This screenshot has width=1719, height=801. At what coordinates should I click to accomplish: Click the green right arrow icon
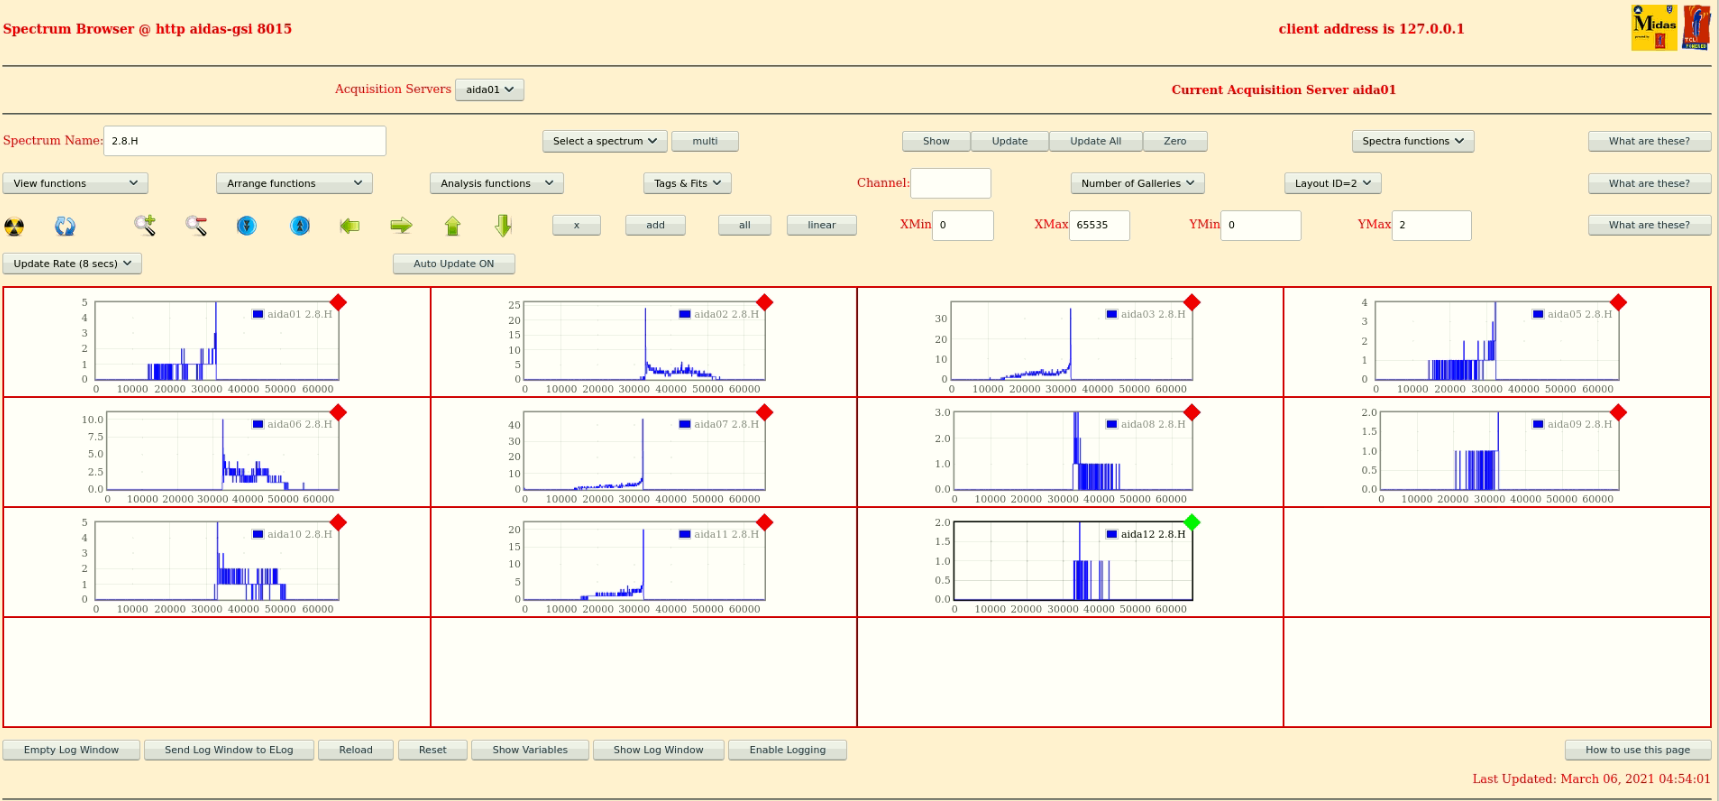401,226
